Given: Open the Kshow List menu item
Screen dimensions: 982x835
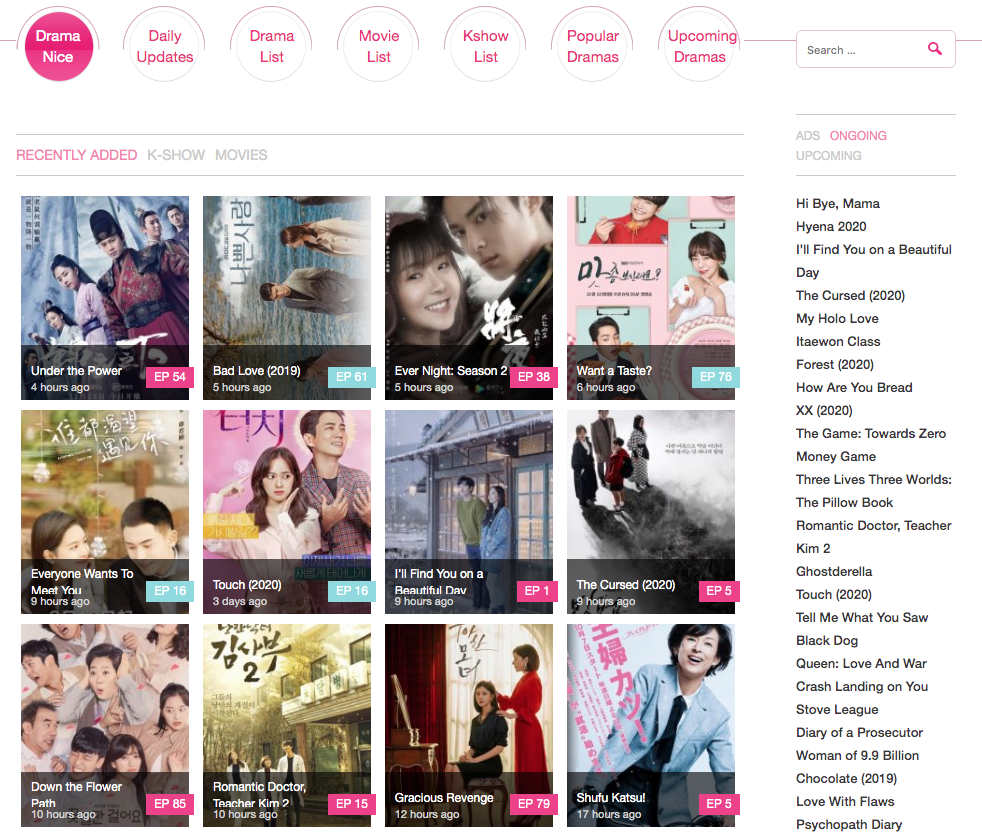Looking at the screenshot, I should 486,46.
